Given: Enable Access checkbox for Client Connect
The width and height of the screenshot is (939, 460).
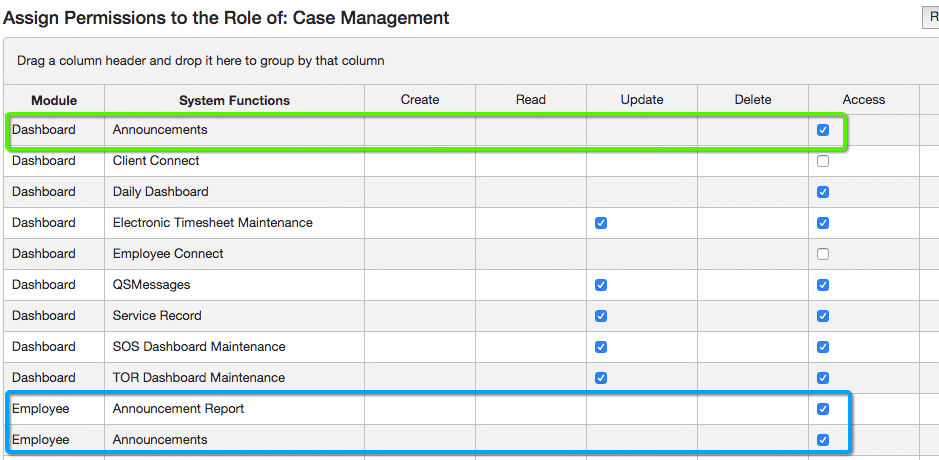Looking at the screenshot, I should tap(822, 161).
